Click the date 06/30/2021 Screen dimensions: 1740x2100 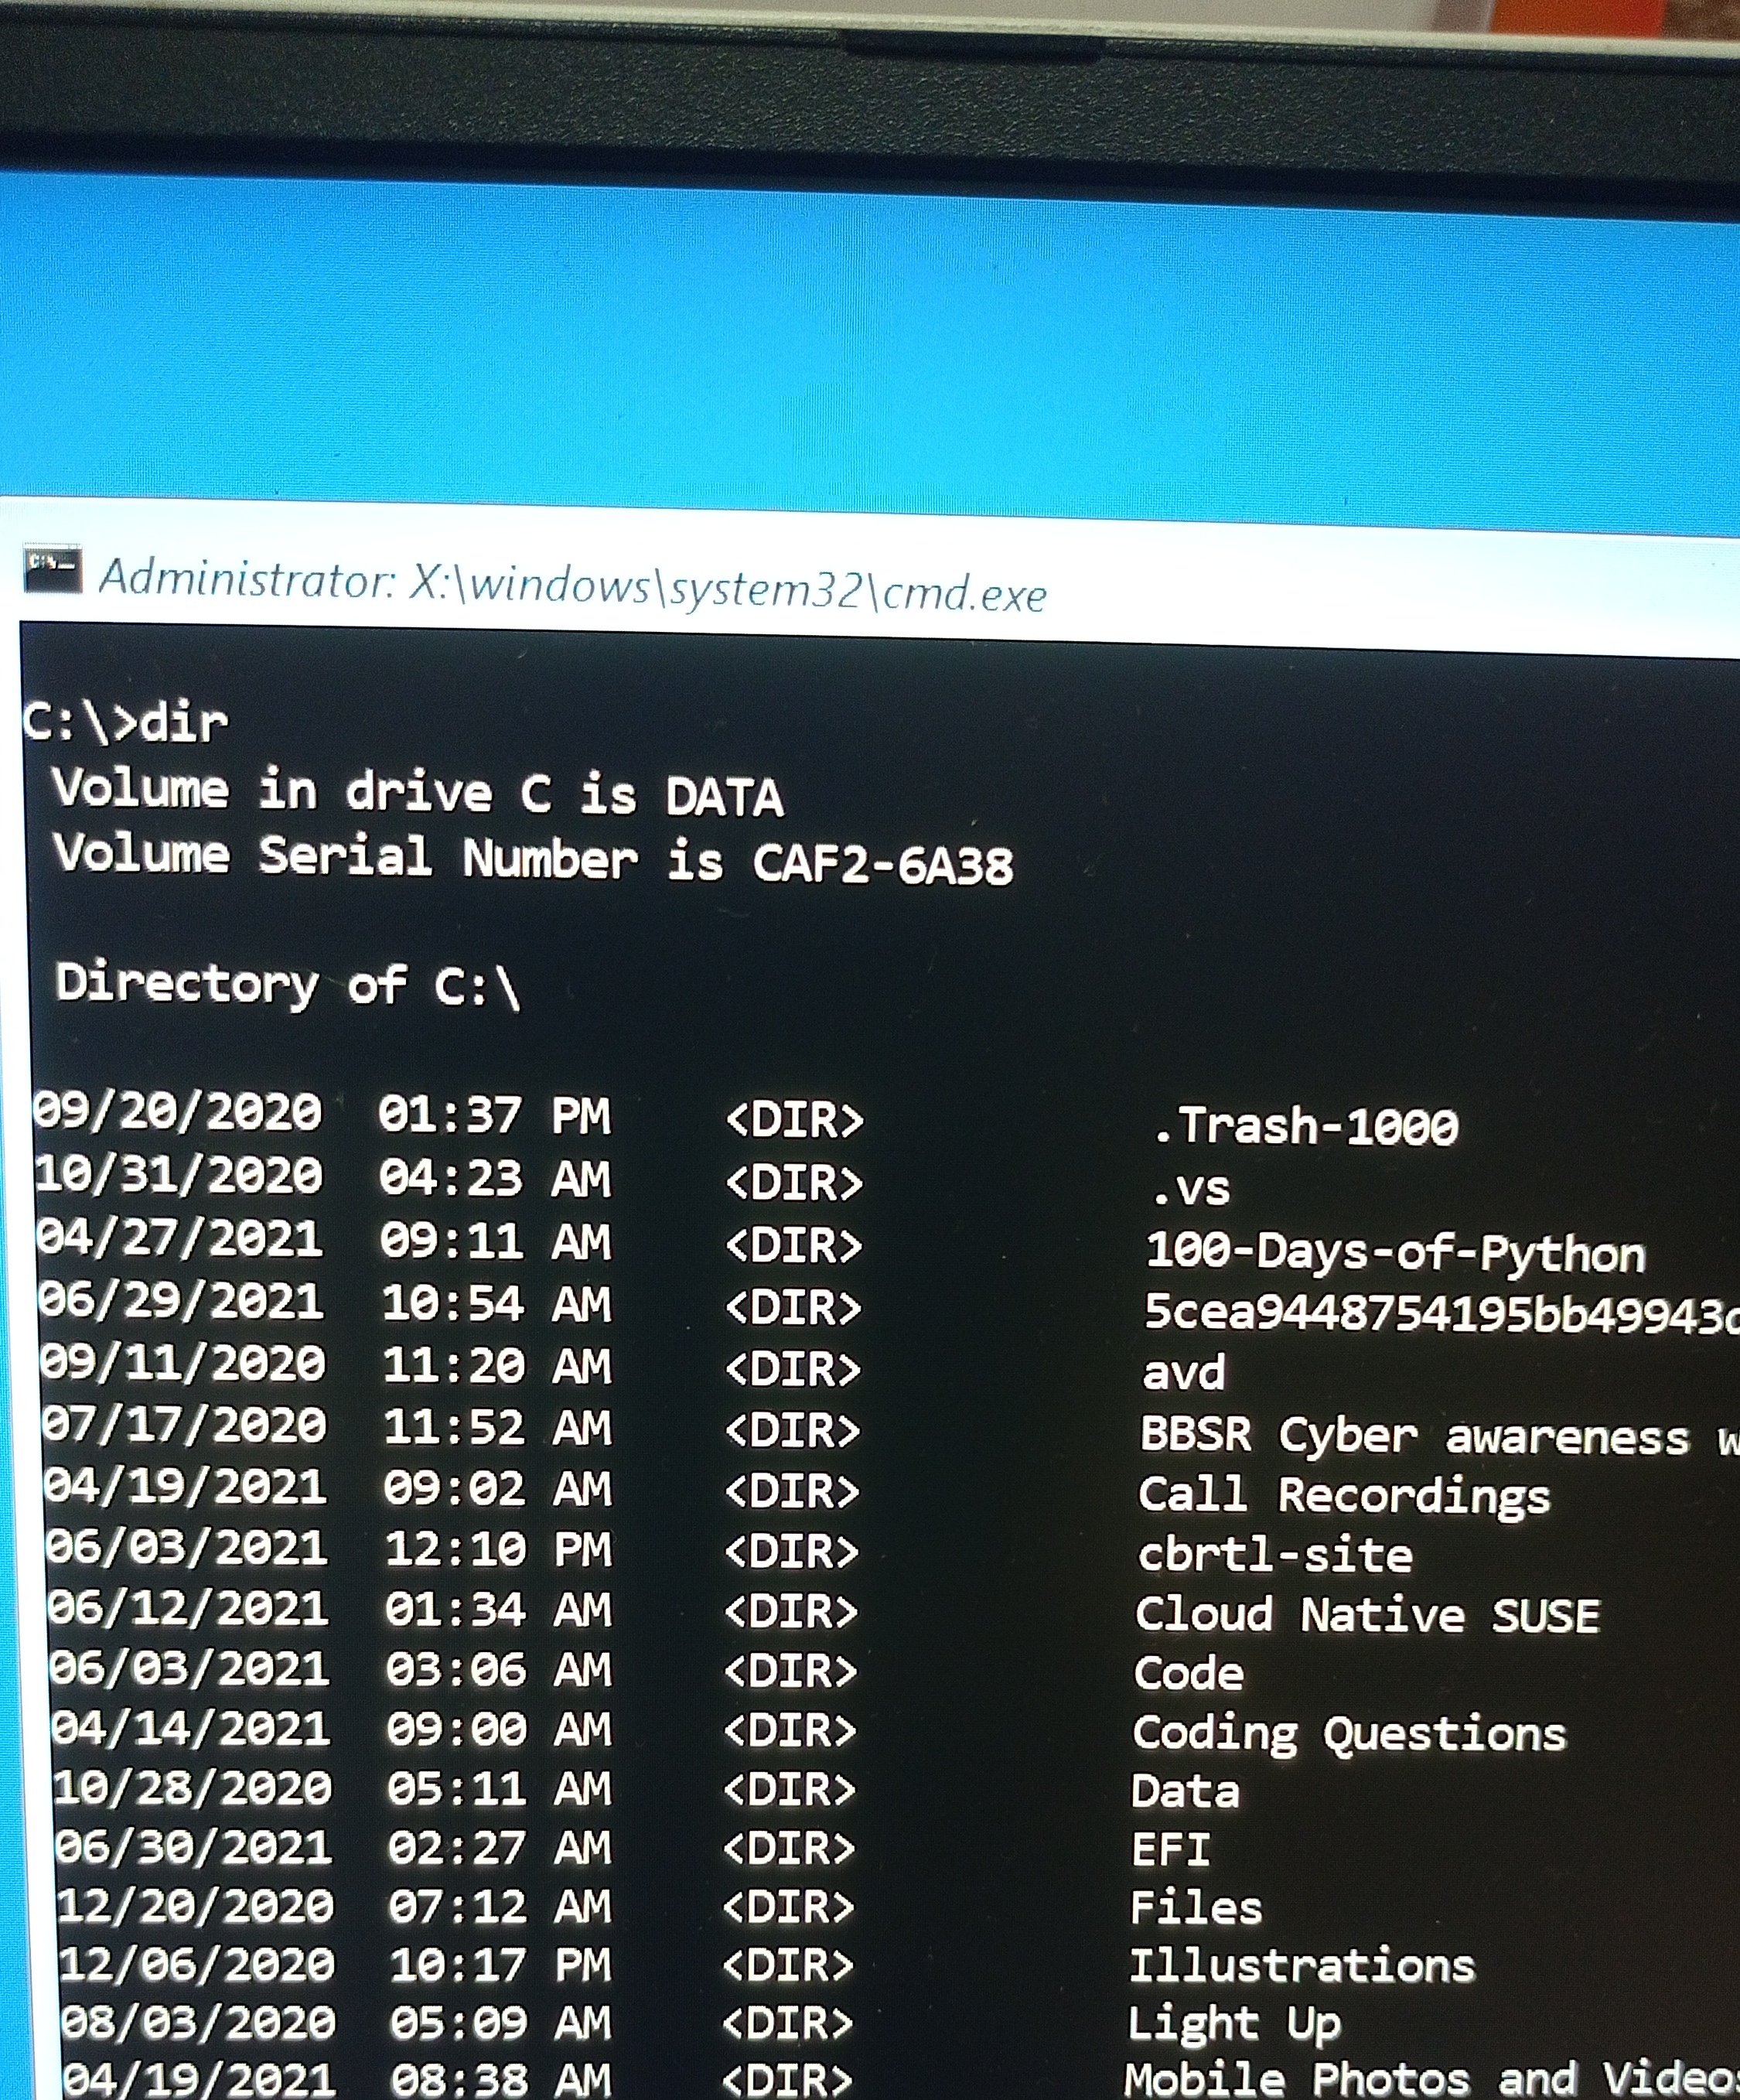coord(194,1847)
